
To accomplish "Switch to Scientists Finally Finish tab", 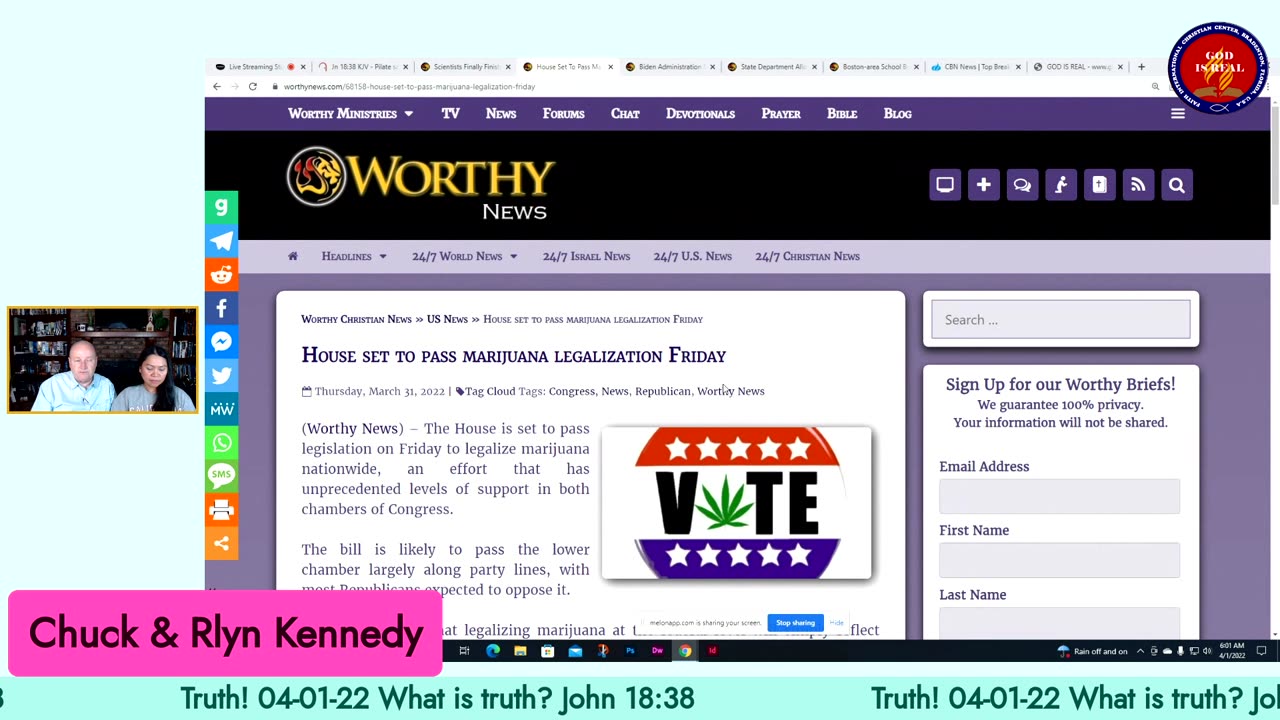I will [x=465, y=67].
